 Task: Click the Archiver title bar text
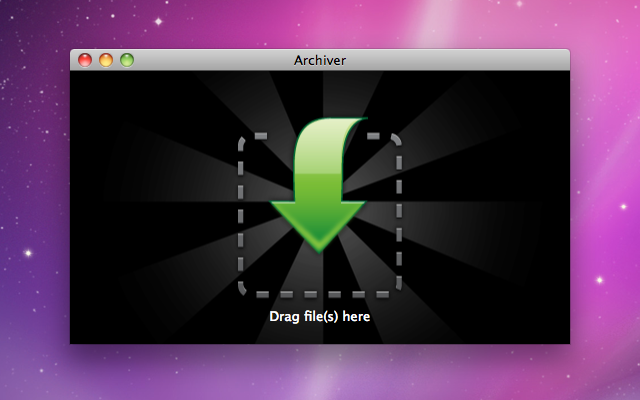coord(320,60)
